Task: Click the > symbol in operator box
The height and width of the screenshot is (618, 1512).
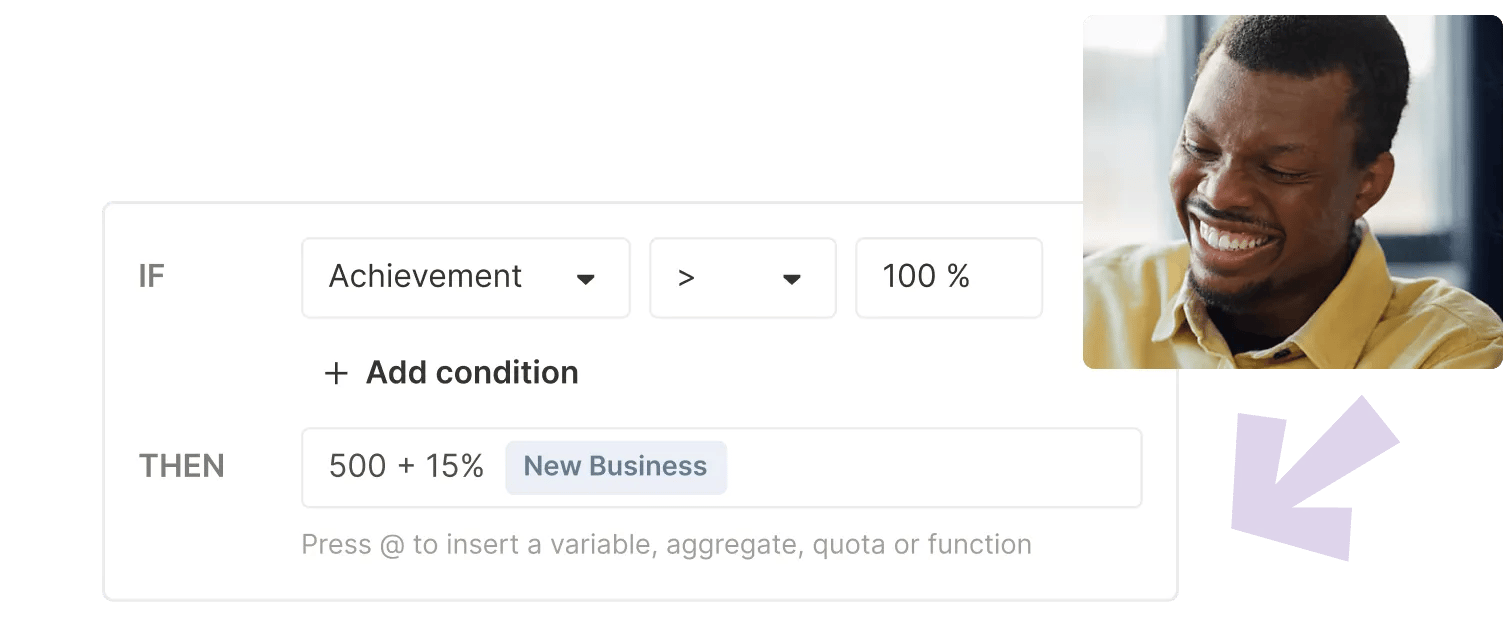Action: click(686, 278)
